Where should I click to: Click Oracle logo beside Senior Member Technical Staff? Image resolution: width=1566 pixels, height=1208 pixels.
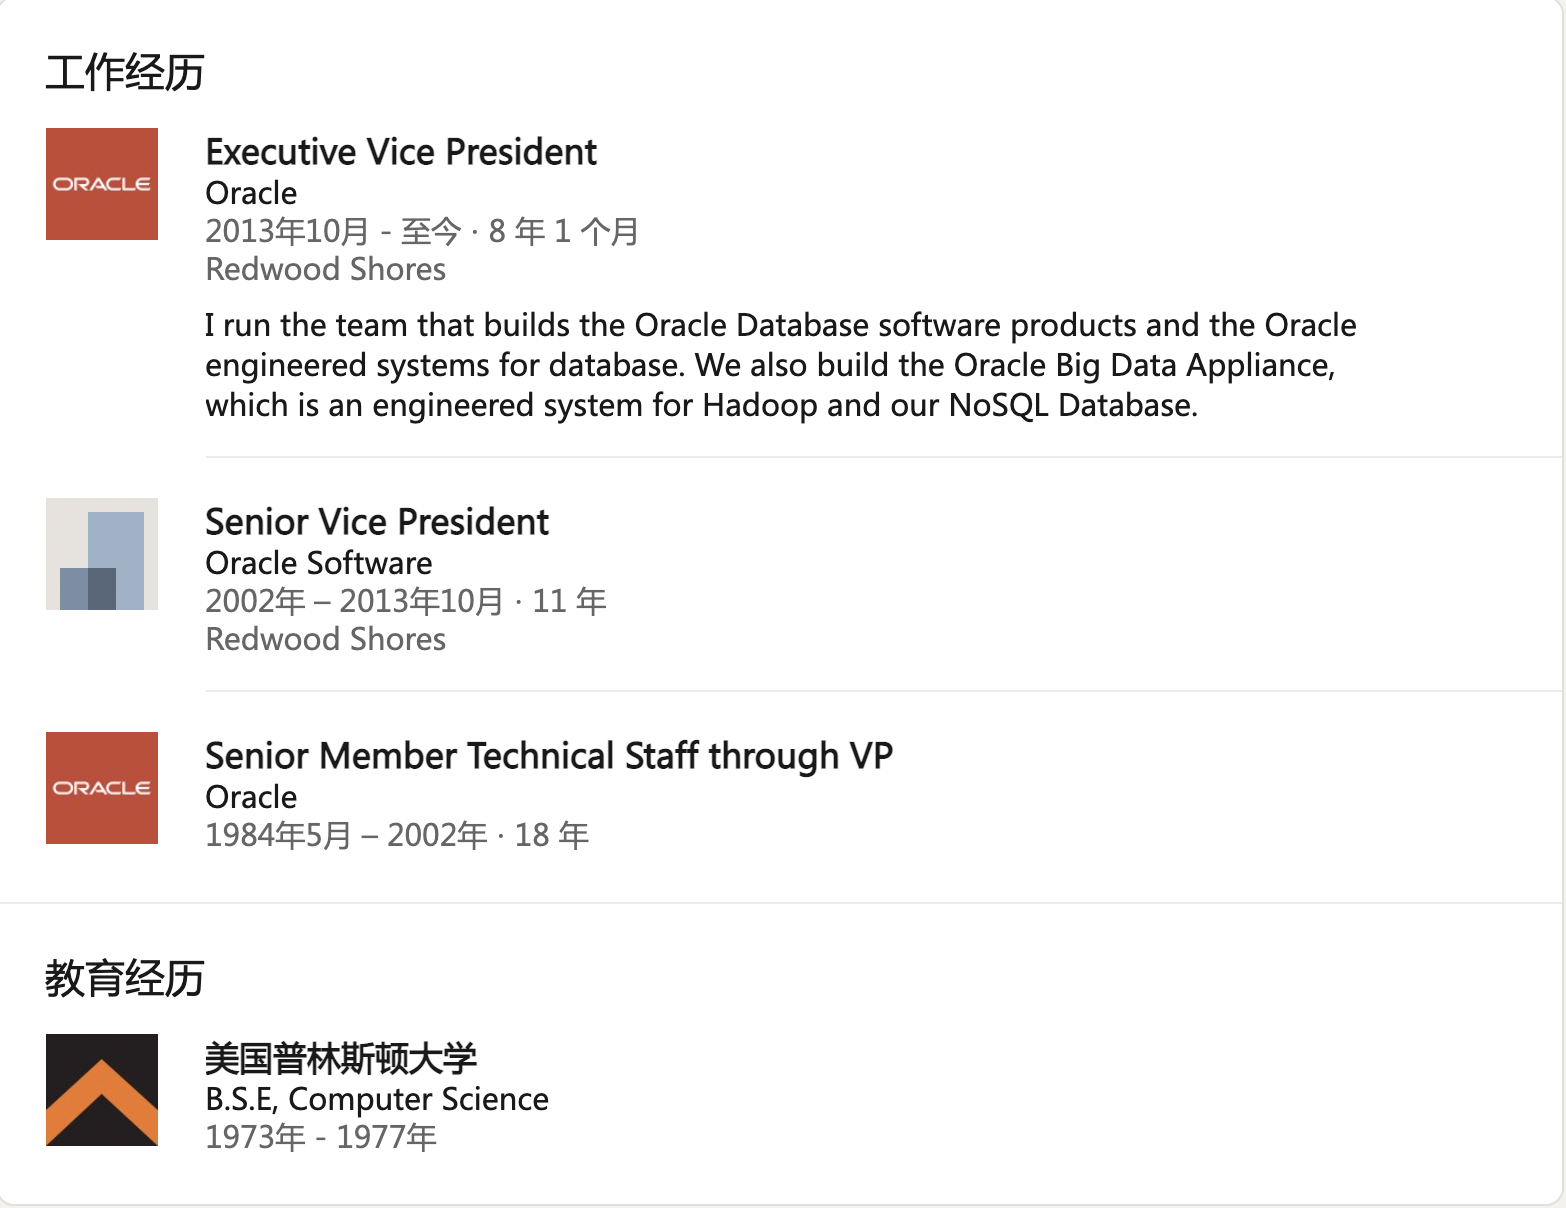pyautogui.click(x=102, y=788)
